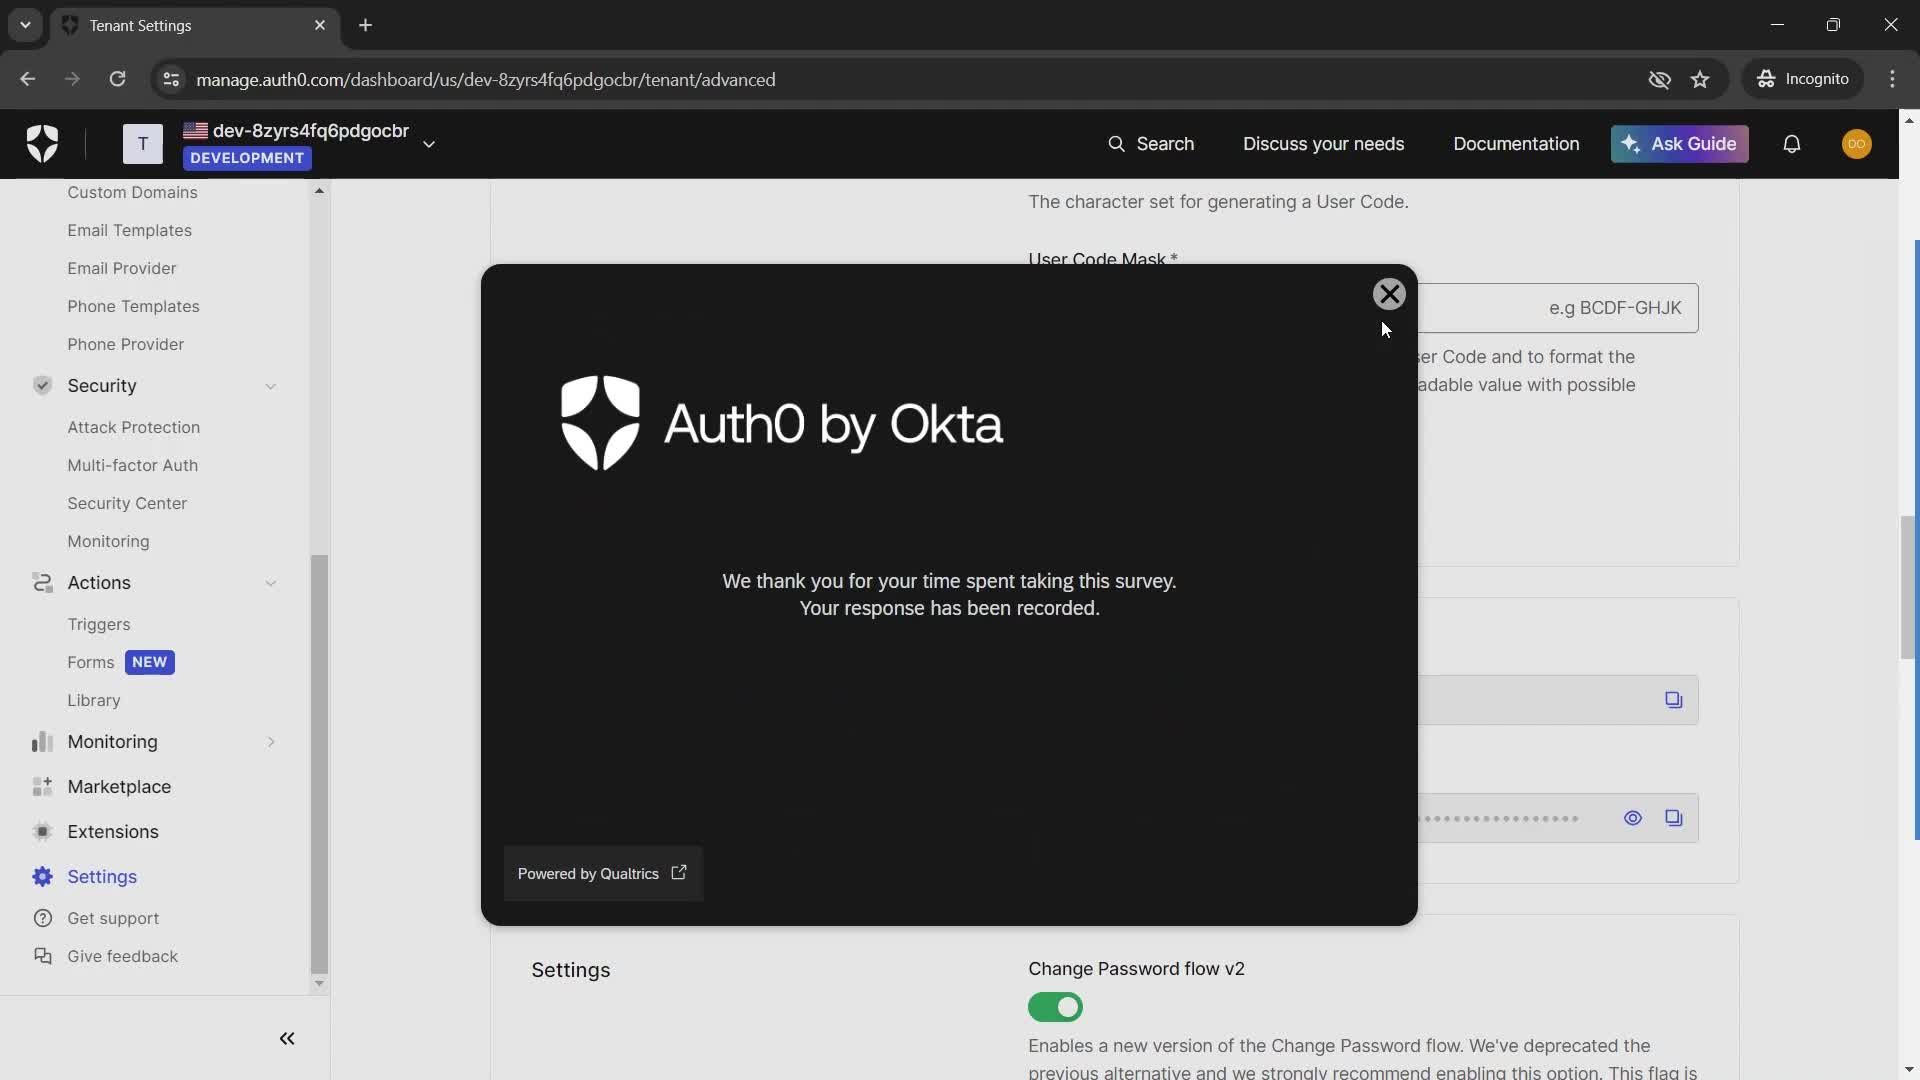The image size is (1920, 1080).
Task: Click the sidebar scroll up arrow
Action: pyautogui.click(x=319, y=190)
